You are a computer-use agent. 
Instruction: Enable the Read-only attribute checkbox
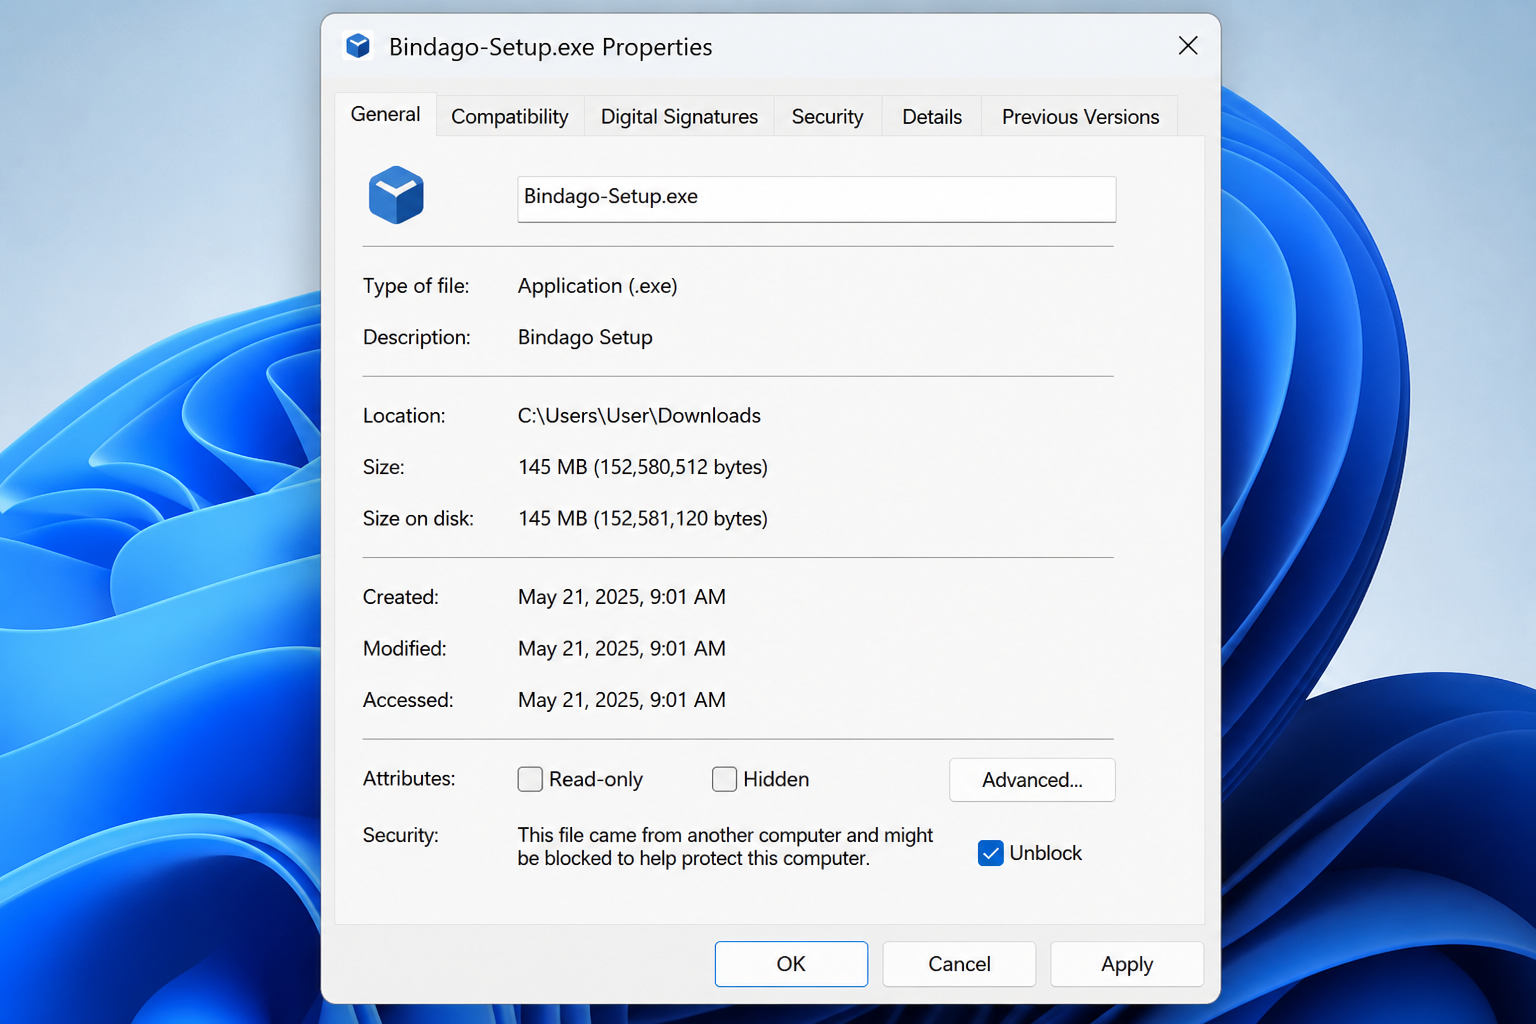click(530, 779)
